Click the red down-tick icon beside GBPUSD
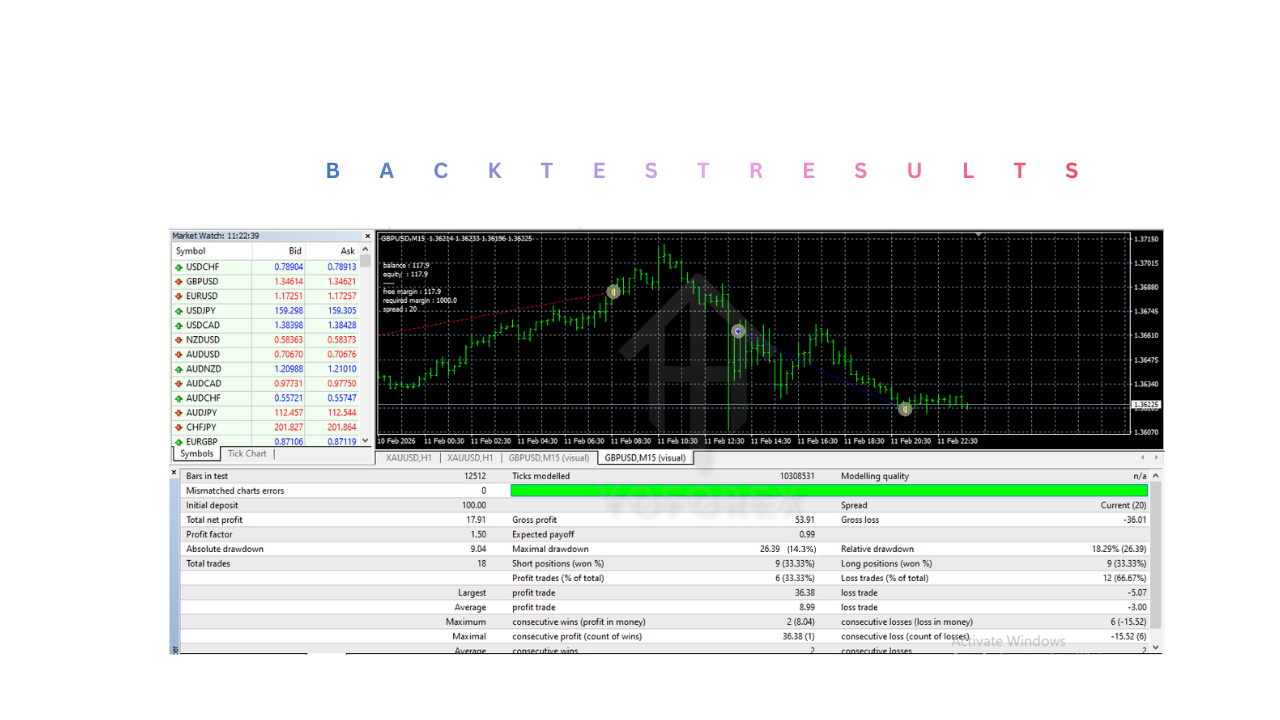The height and width of the screenshot is (720, 1280). point(180,281)
